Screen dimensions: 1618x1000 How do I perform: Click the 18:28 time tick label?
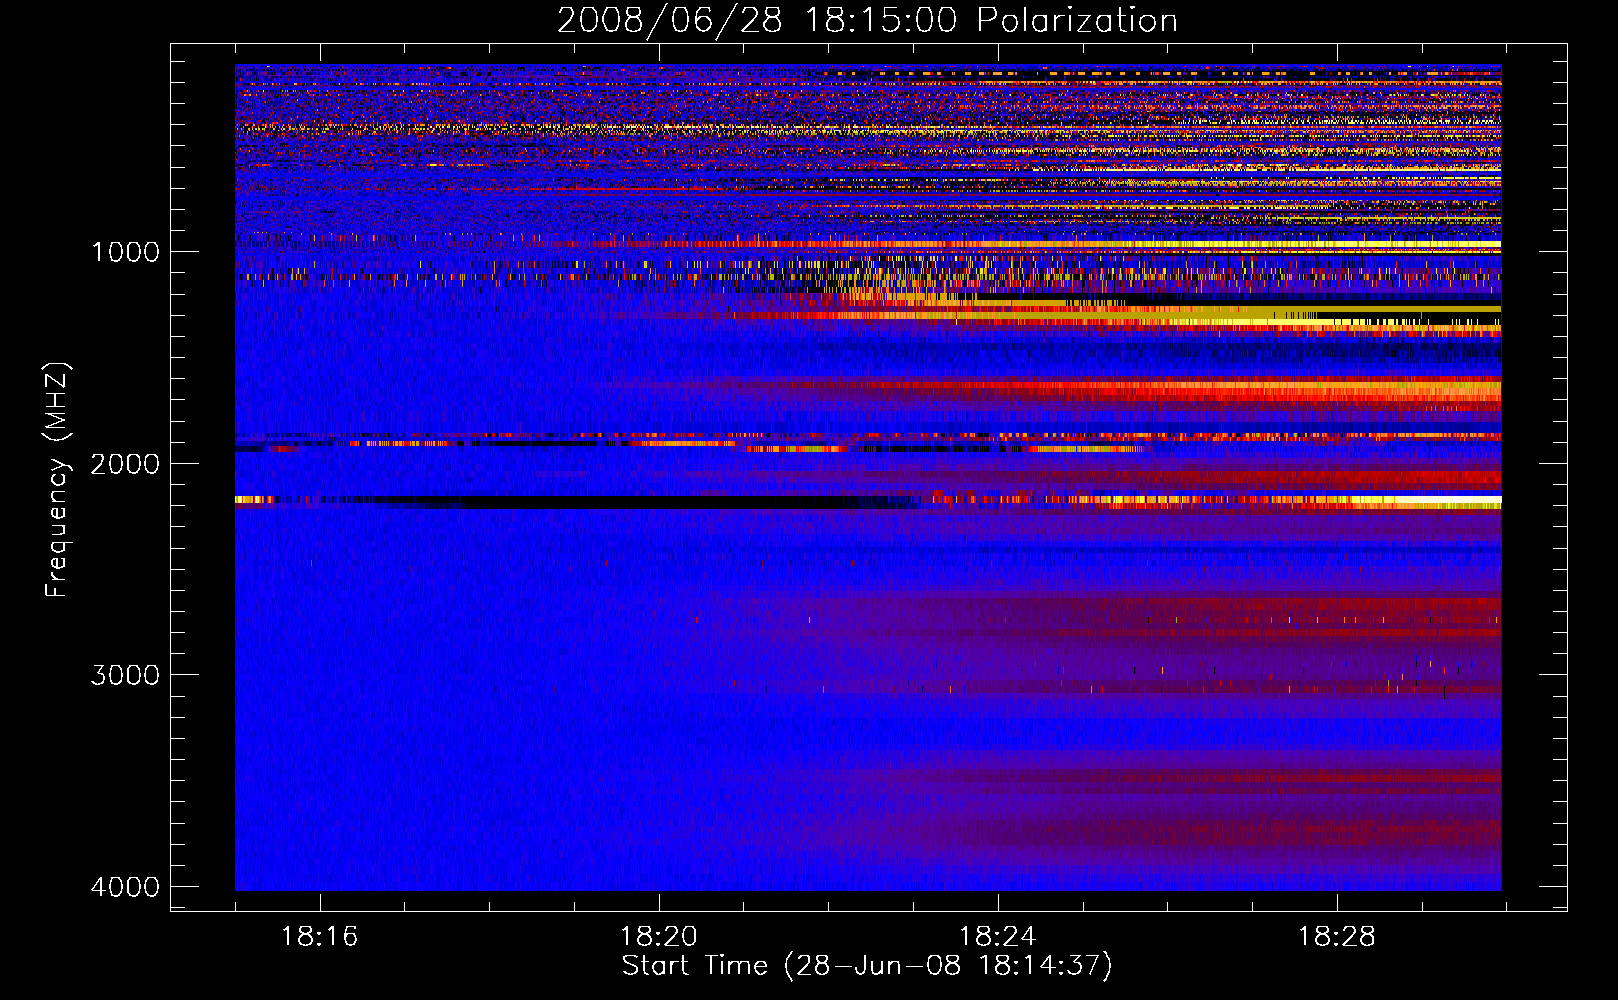(x=1337, y=937)
